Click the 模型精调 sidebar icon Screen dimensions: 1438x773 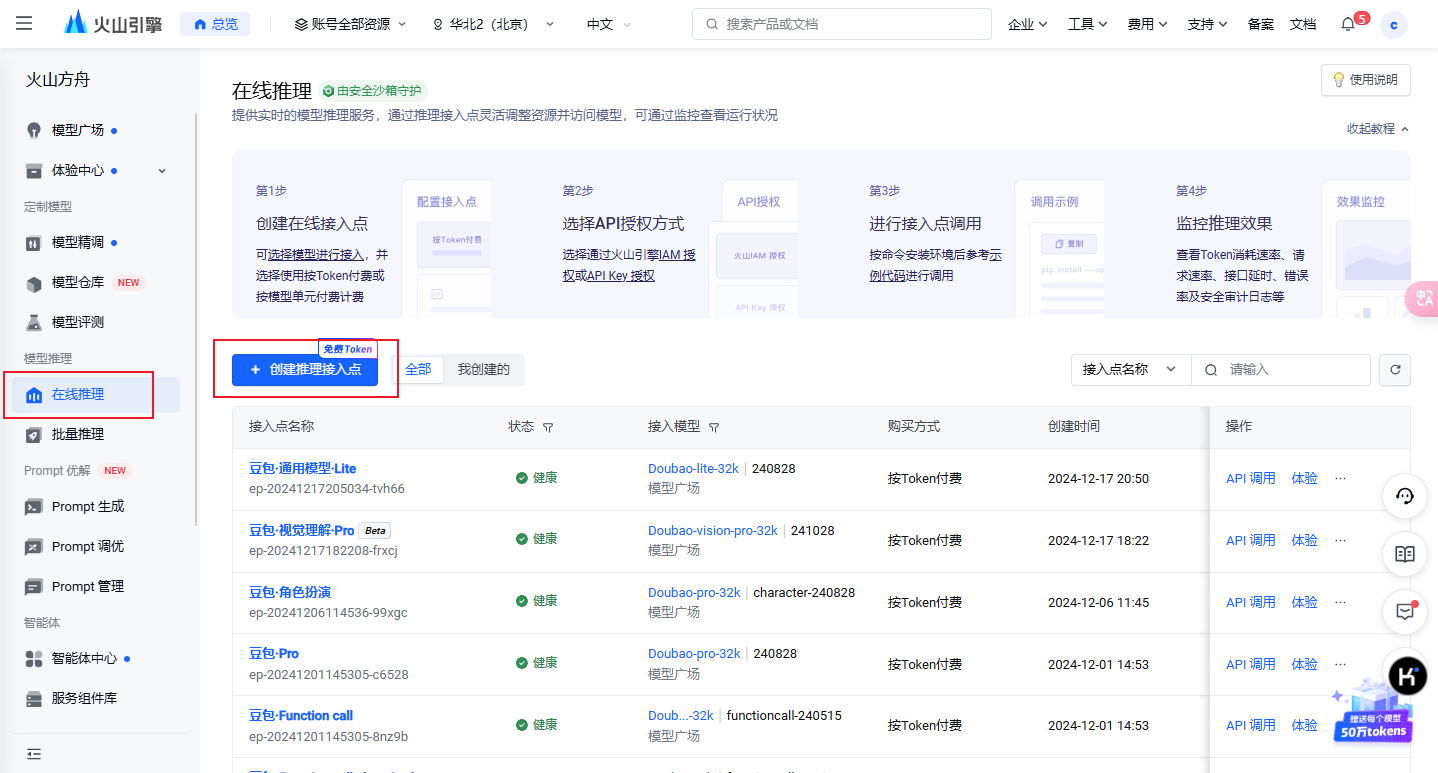pos(34,242)
